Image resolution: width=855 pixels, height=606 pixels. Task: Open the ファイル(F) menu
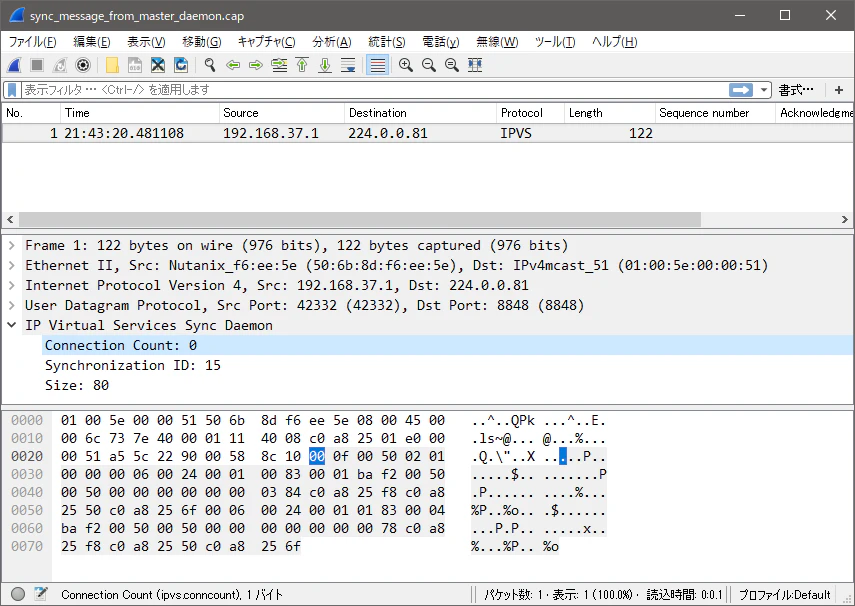tap(33, 42)
